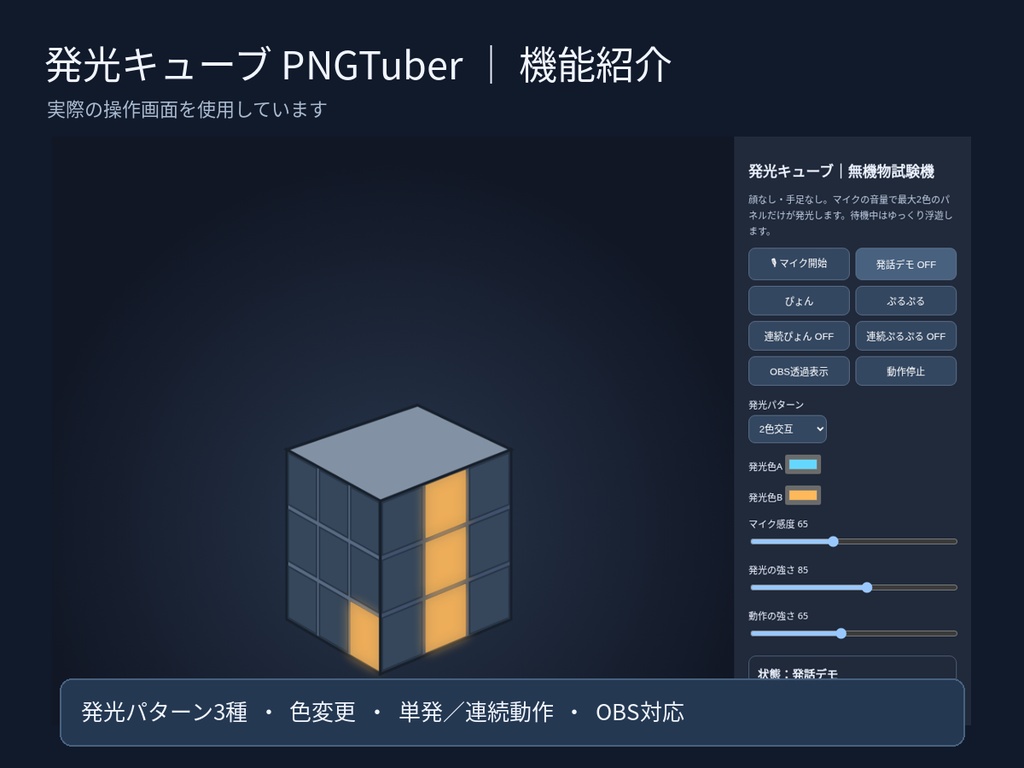Click the 発光パターン label
The width and height of the screenshot is (1024, 768).
point(776,405)
